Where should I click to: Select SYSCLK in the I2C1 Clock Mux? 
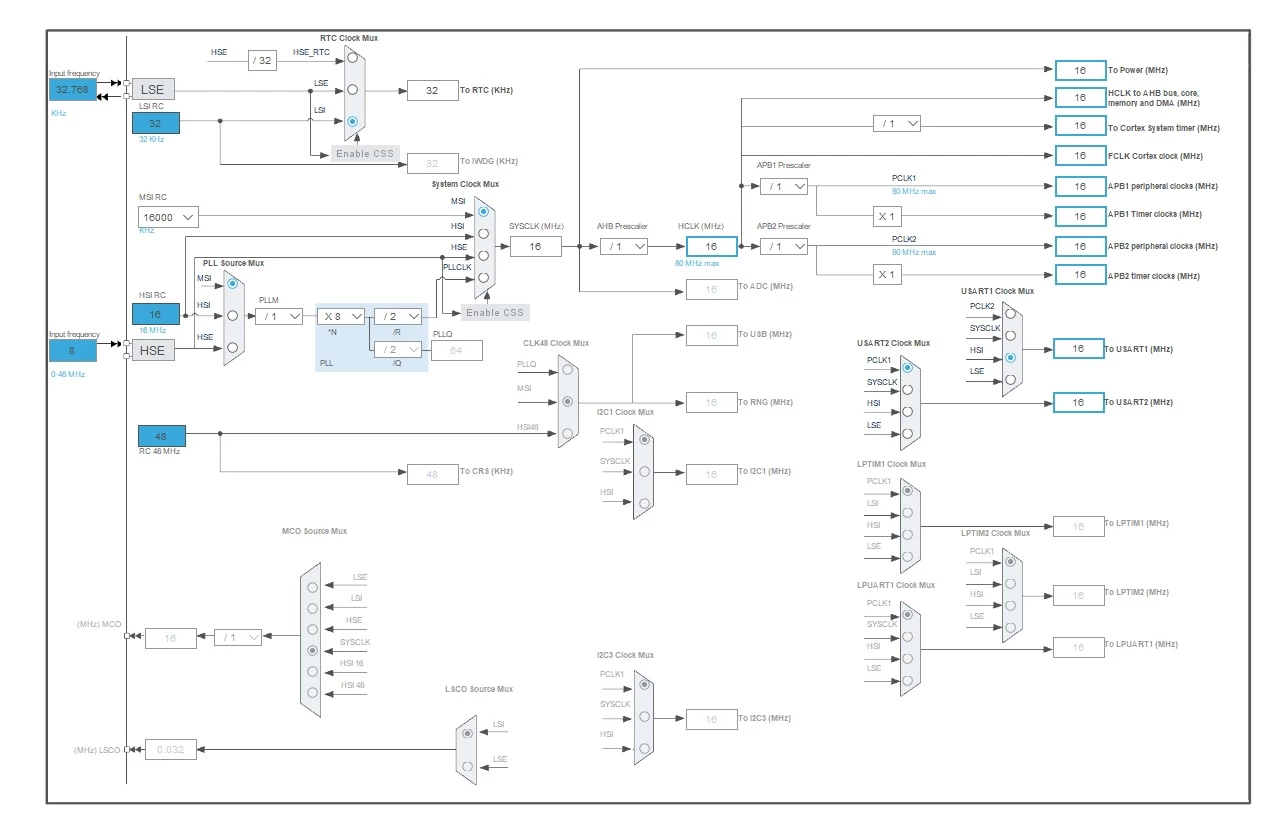click(644, 470)
